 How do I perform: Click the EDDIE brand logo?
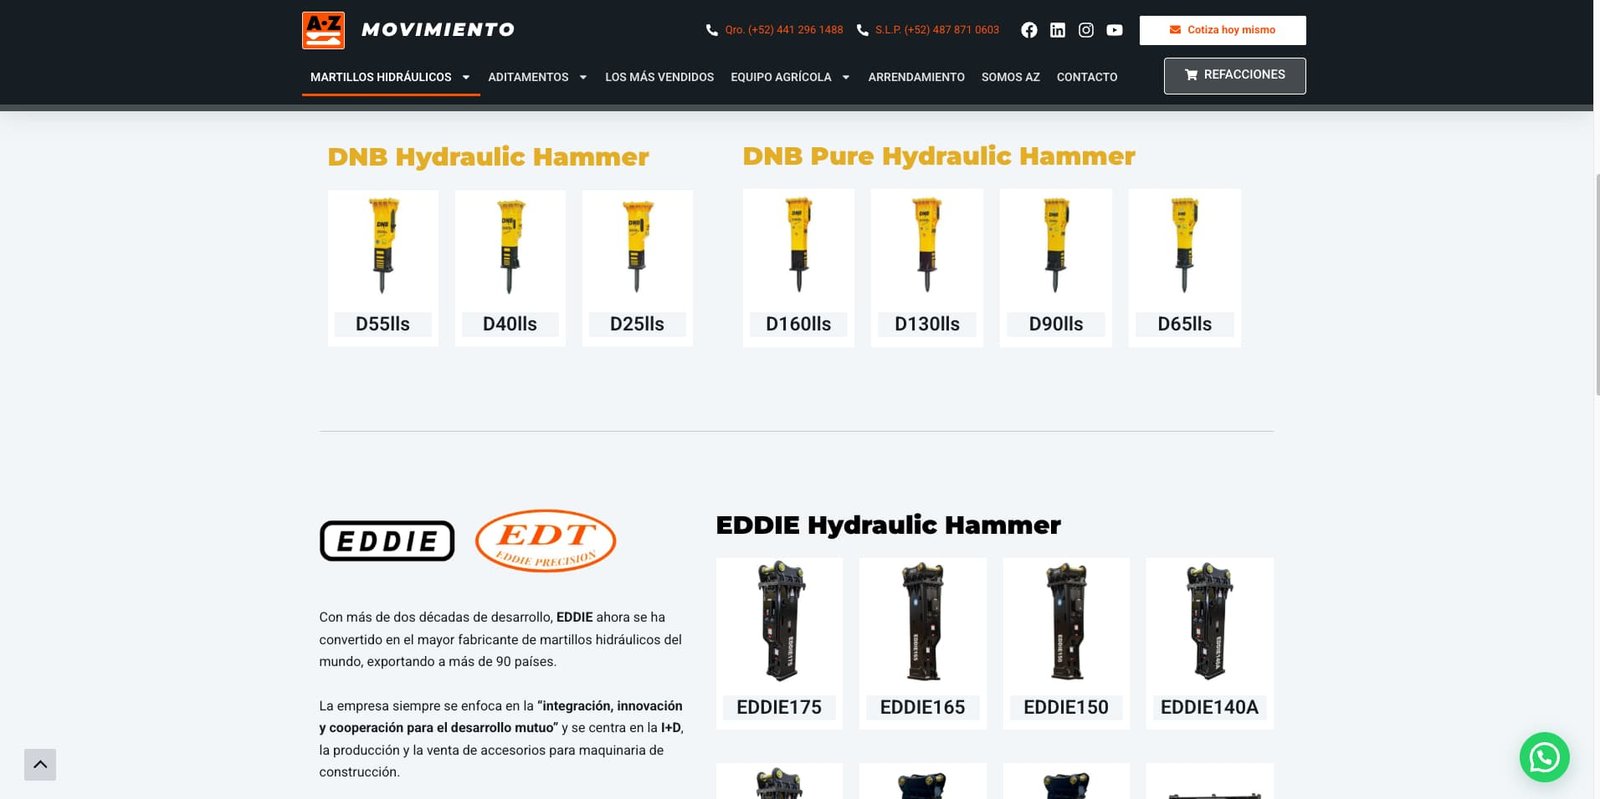click(x=387, y=541)
